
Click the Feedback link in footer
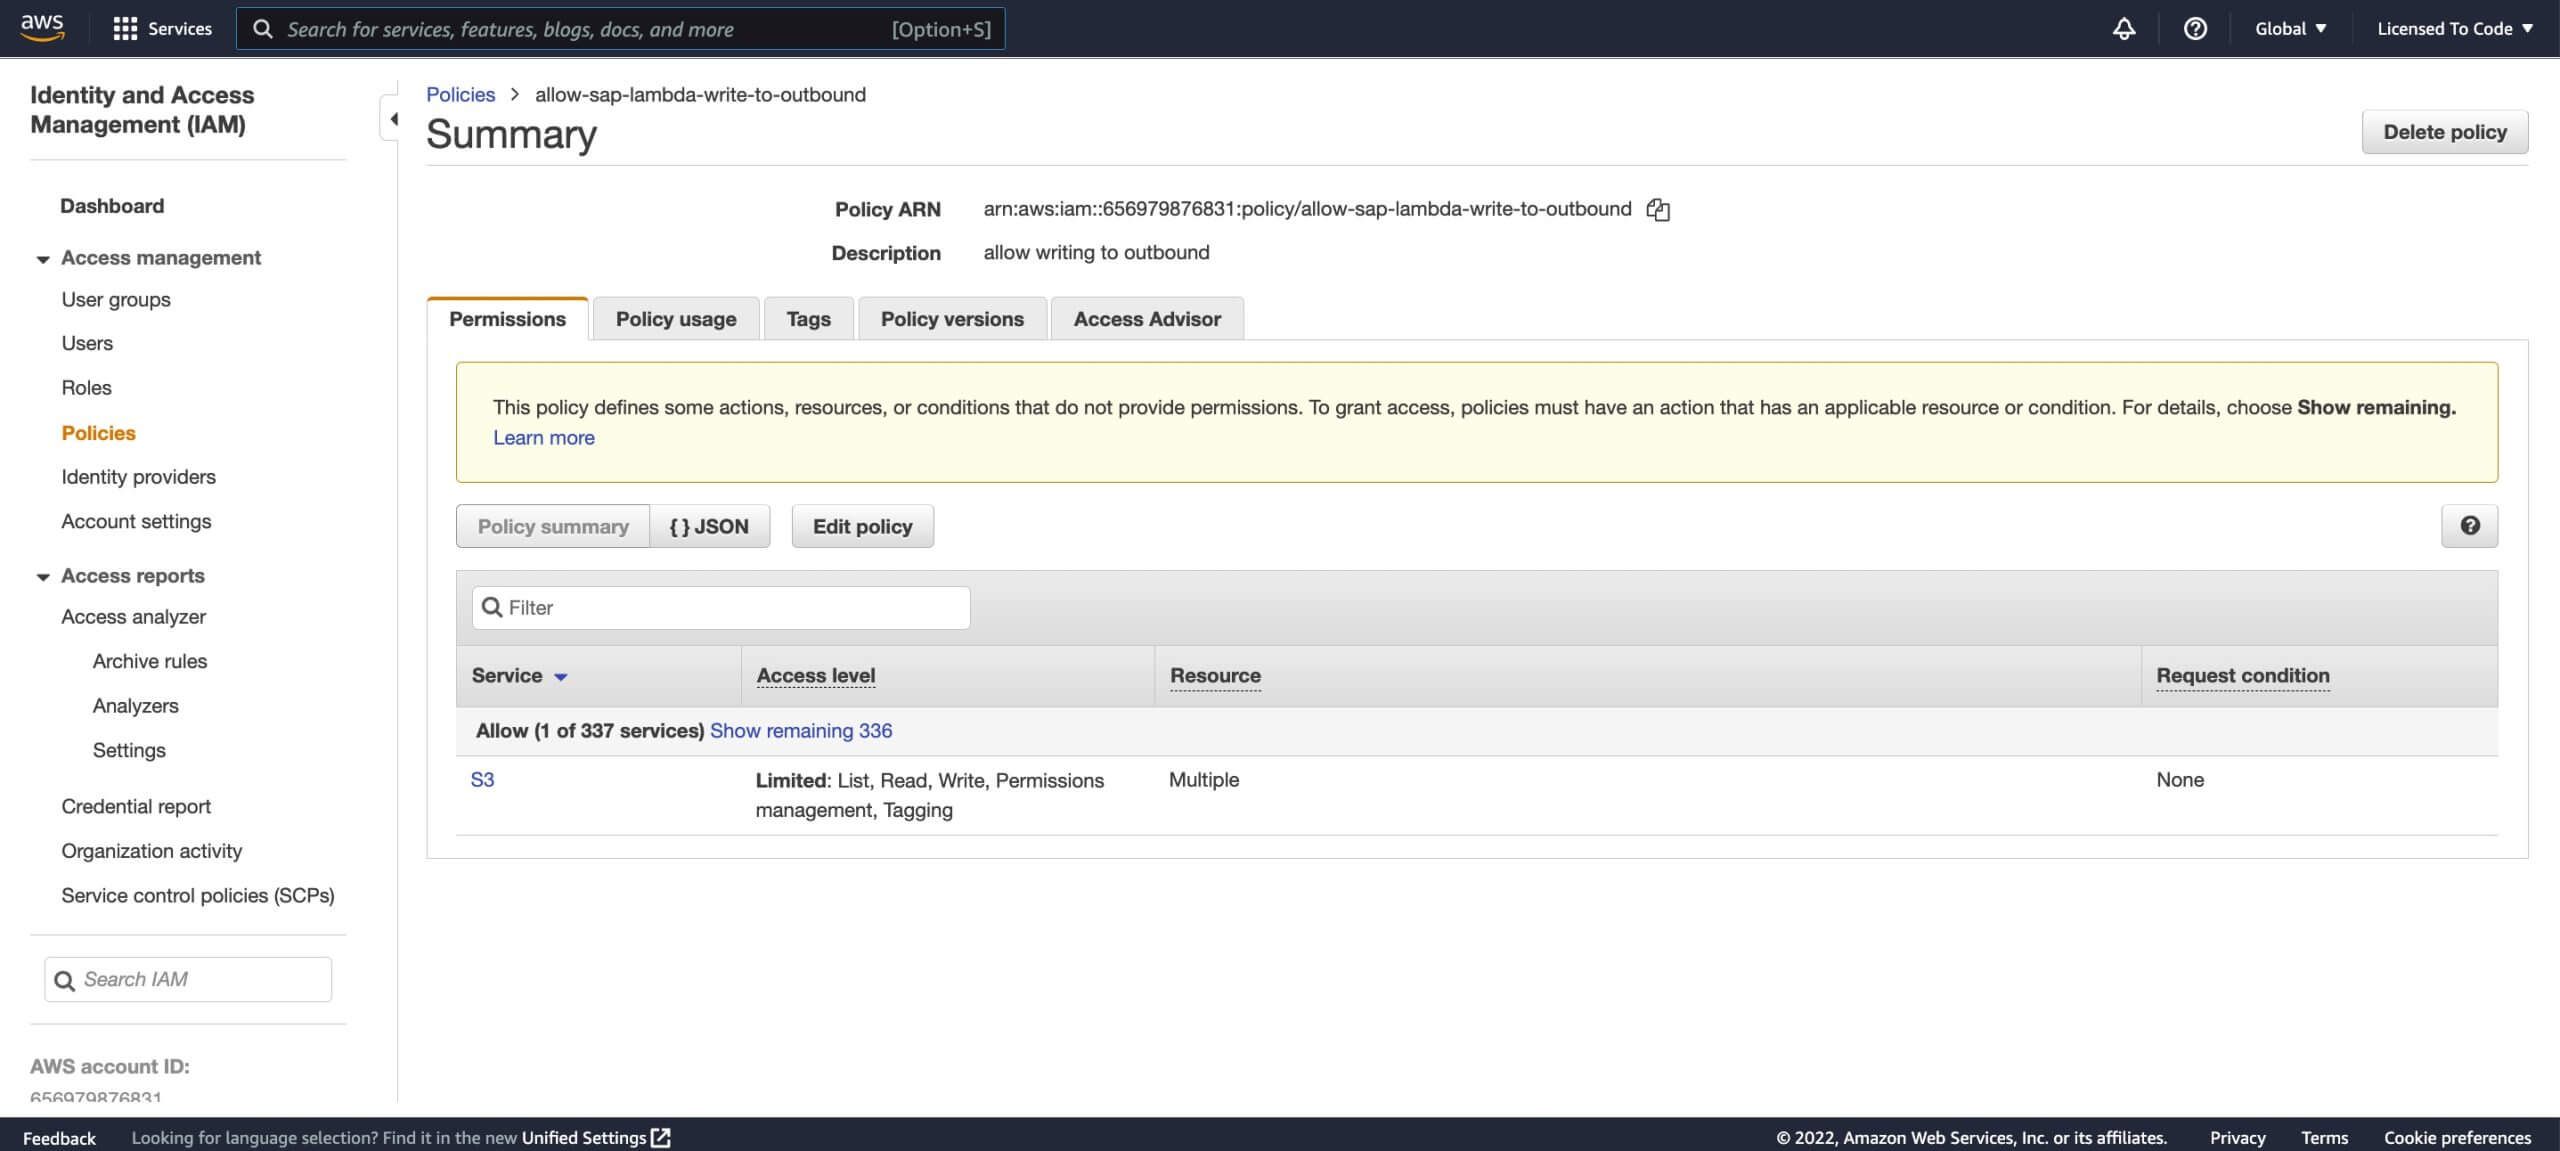(x=59, y=1138)
